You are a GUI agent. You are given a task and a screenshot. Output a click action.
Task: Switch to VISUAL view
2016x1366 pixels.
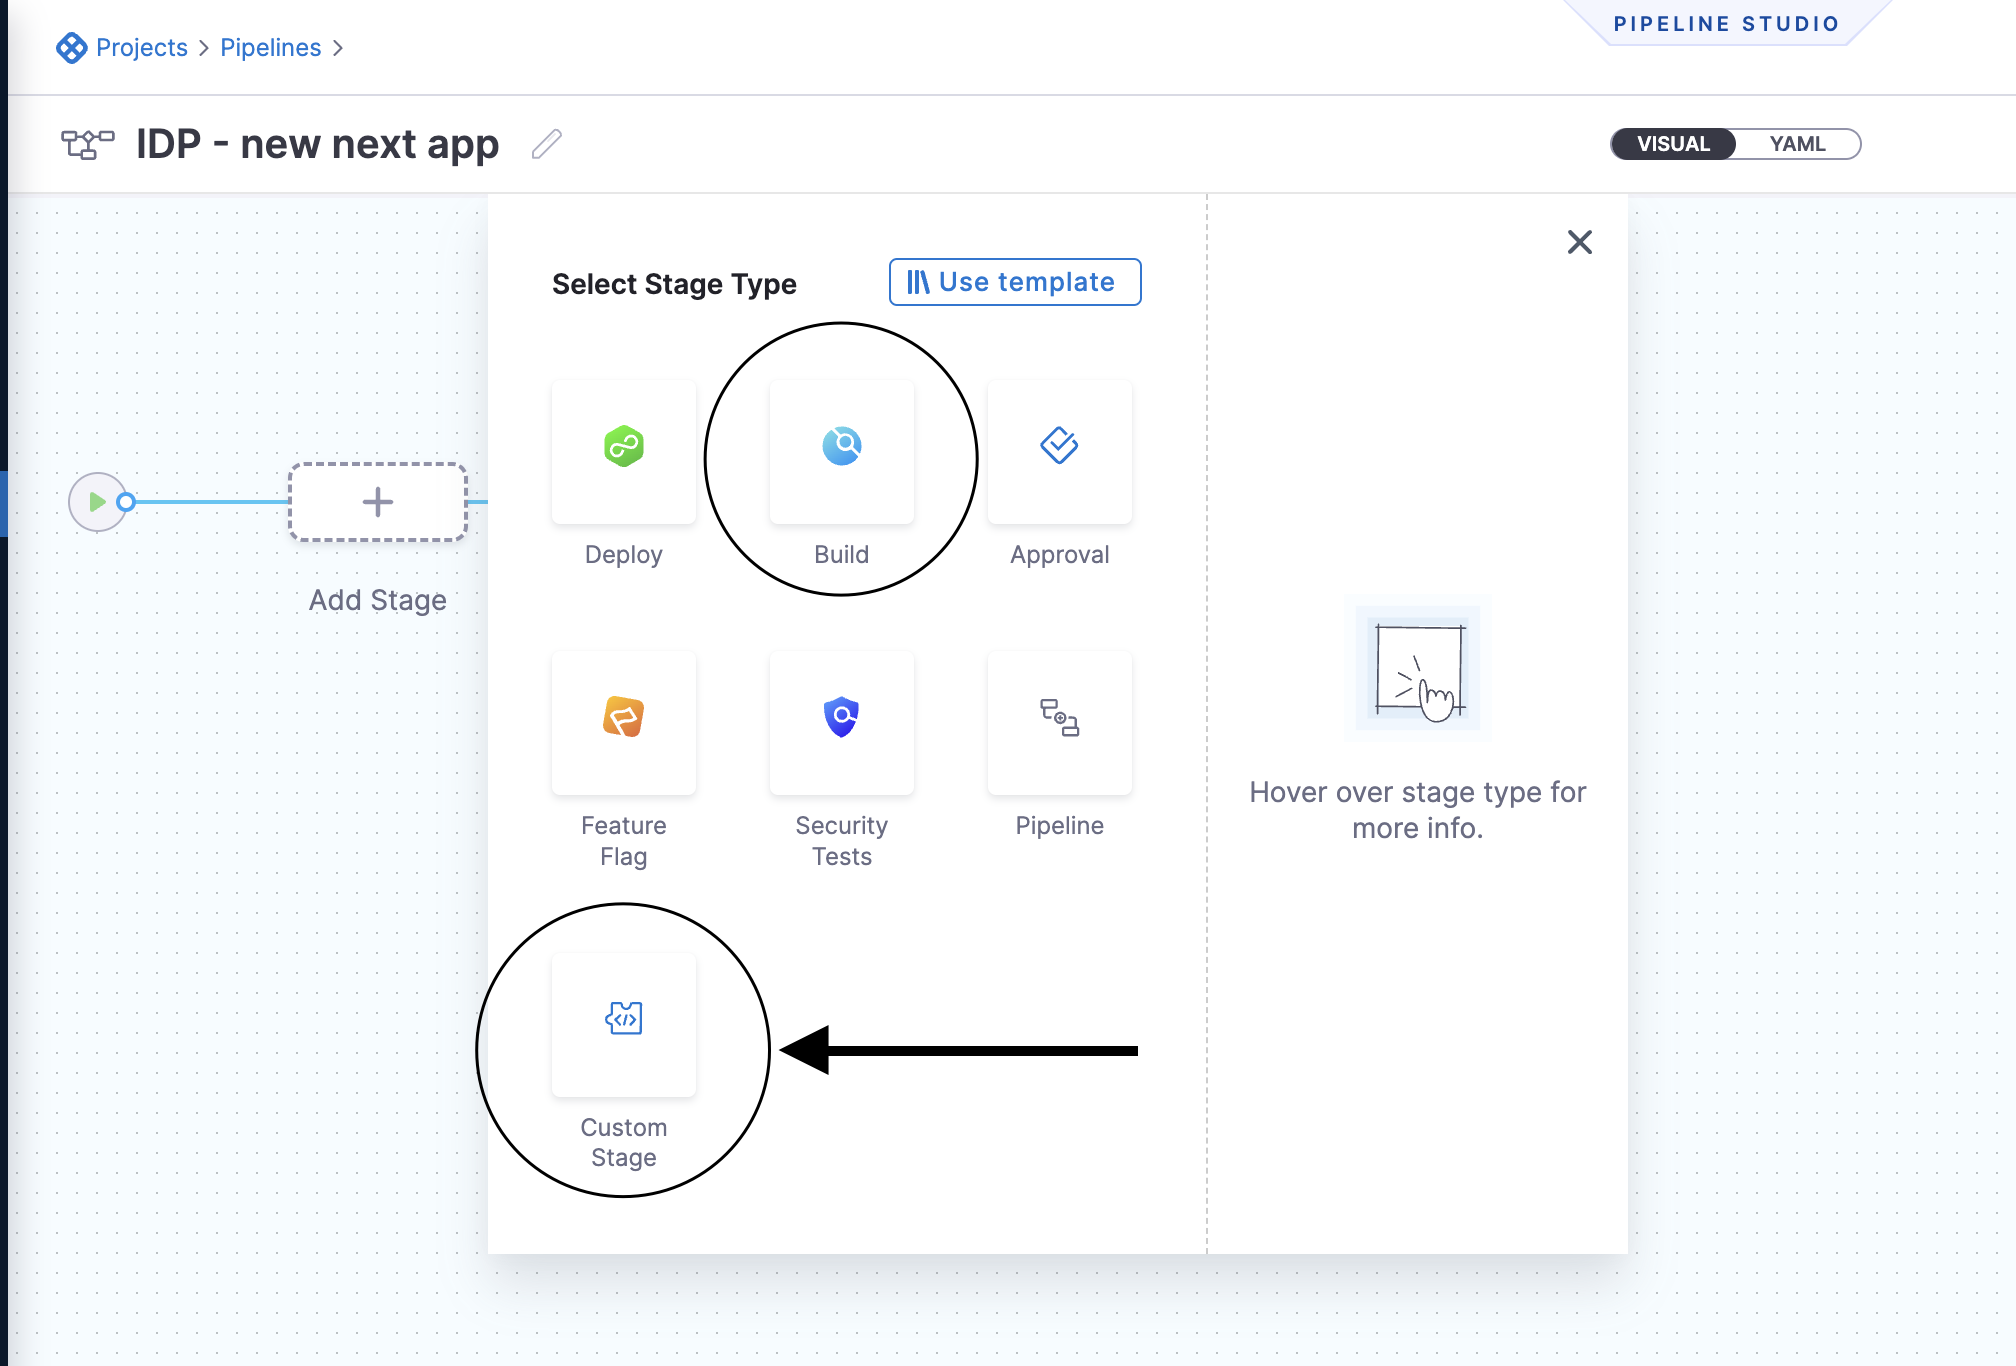tap(1673, 144)
